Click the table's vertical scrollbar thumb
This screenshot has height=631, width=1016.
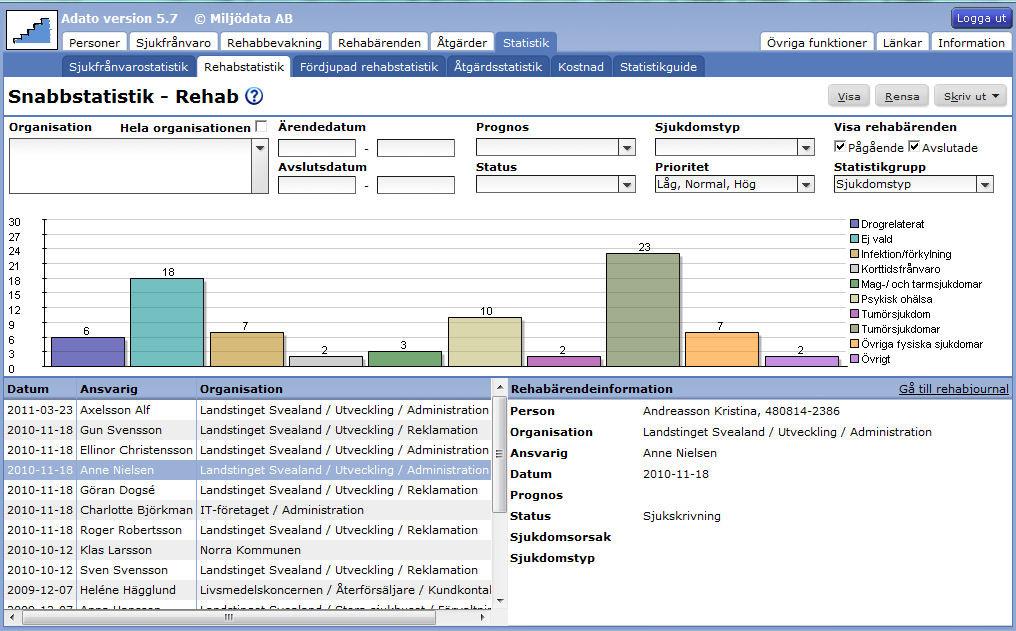499,454
